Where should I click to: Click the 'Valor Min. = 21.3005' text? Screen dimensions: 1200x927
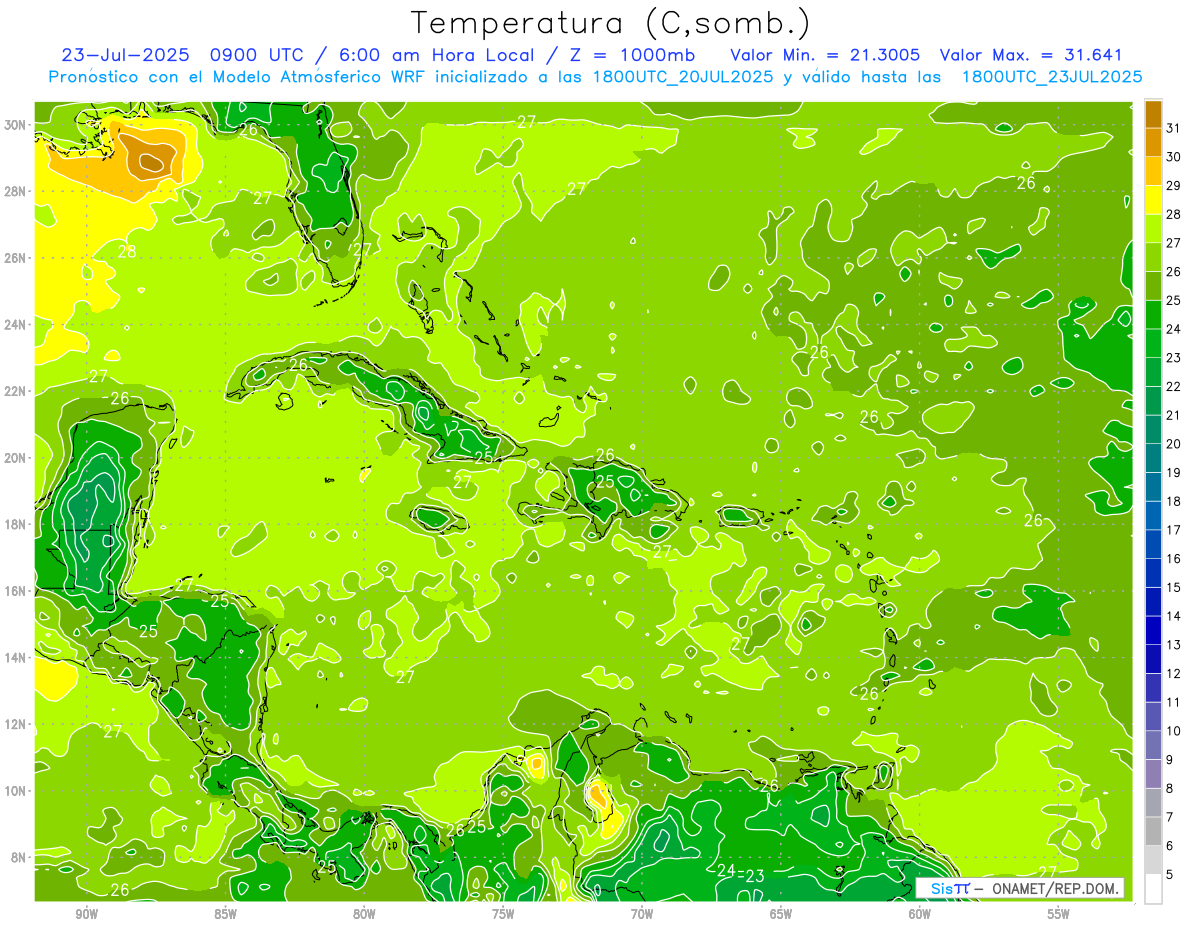[825, 55]
